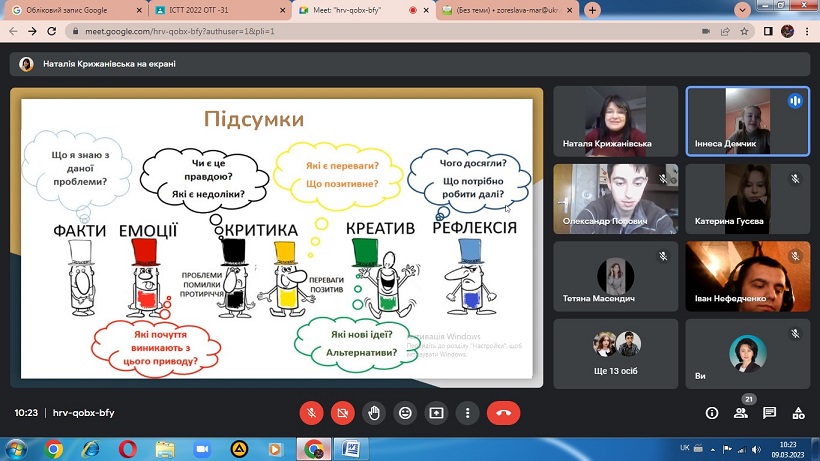Select Тетяна Масендич tile
This screenshot has height=461, width=820.
616,276
